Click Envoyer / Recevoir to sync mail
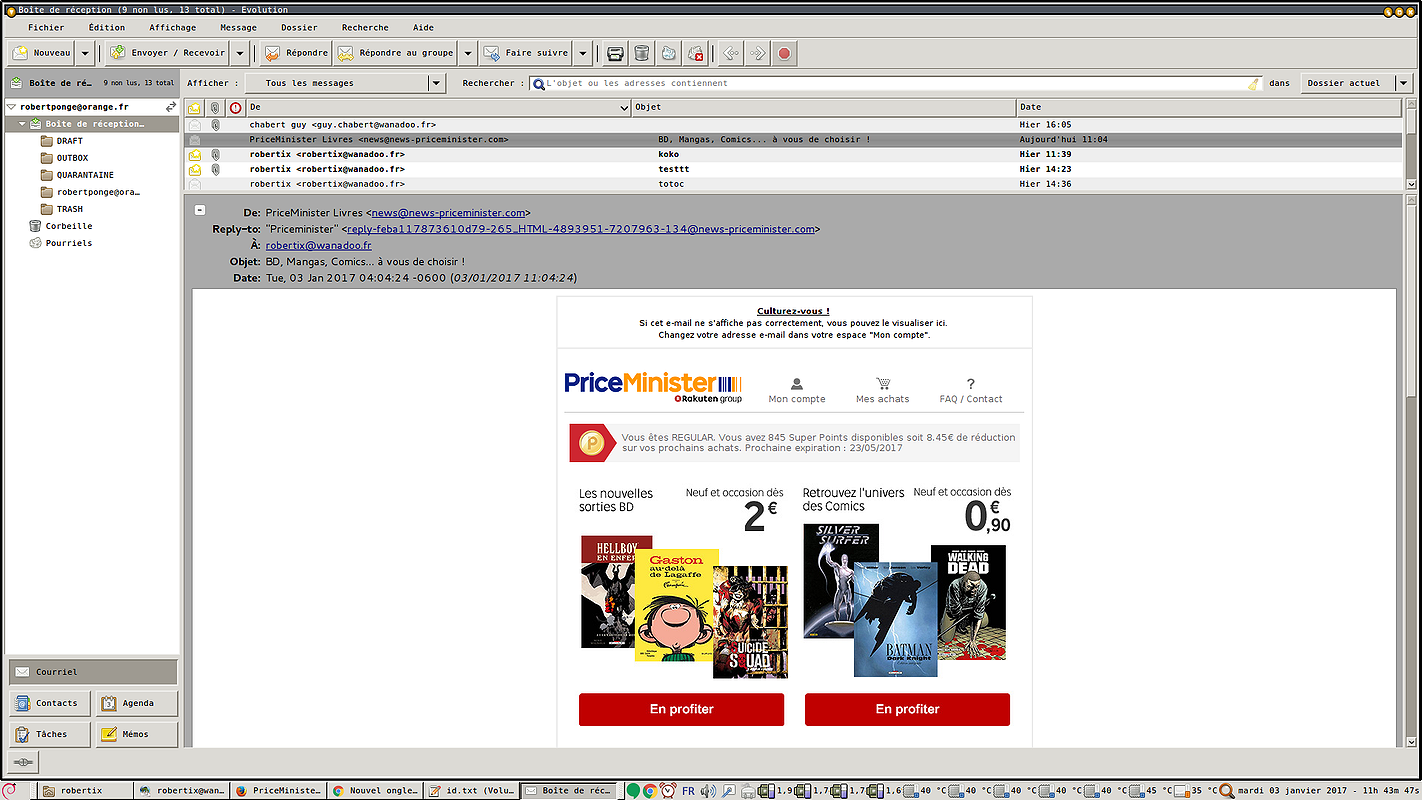The height and width of the screenshot is (800, 1422). 168,53
